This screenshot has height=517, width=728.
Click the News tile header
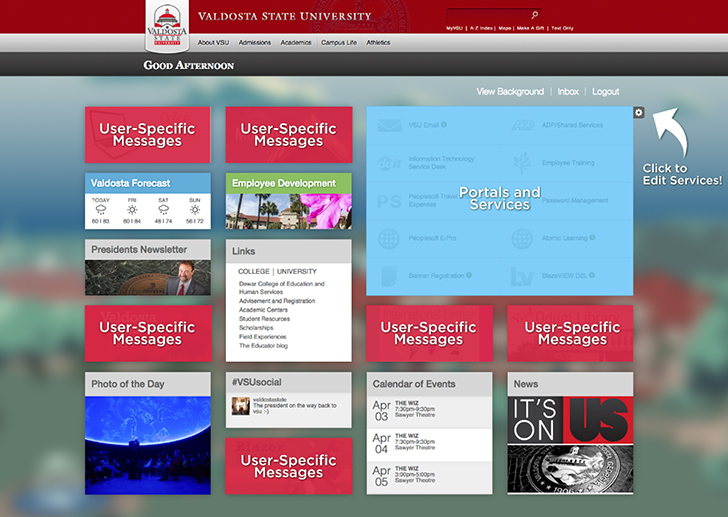pyautogui.click(x=570, y=384)
